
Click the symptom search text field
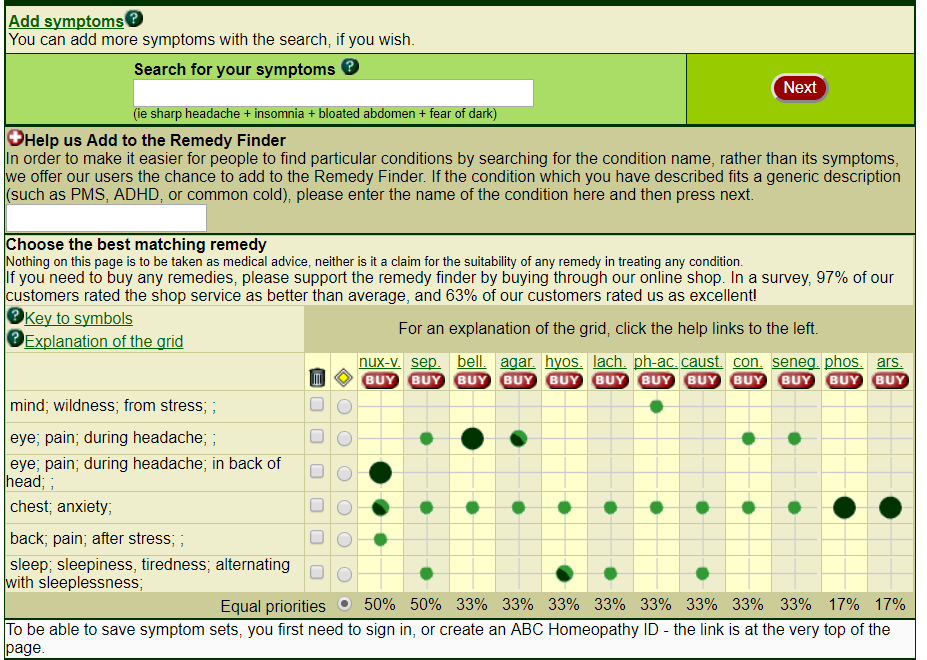tap(333, 93)
